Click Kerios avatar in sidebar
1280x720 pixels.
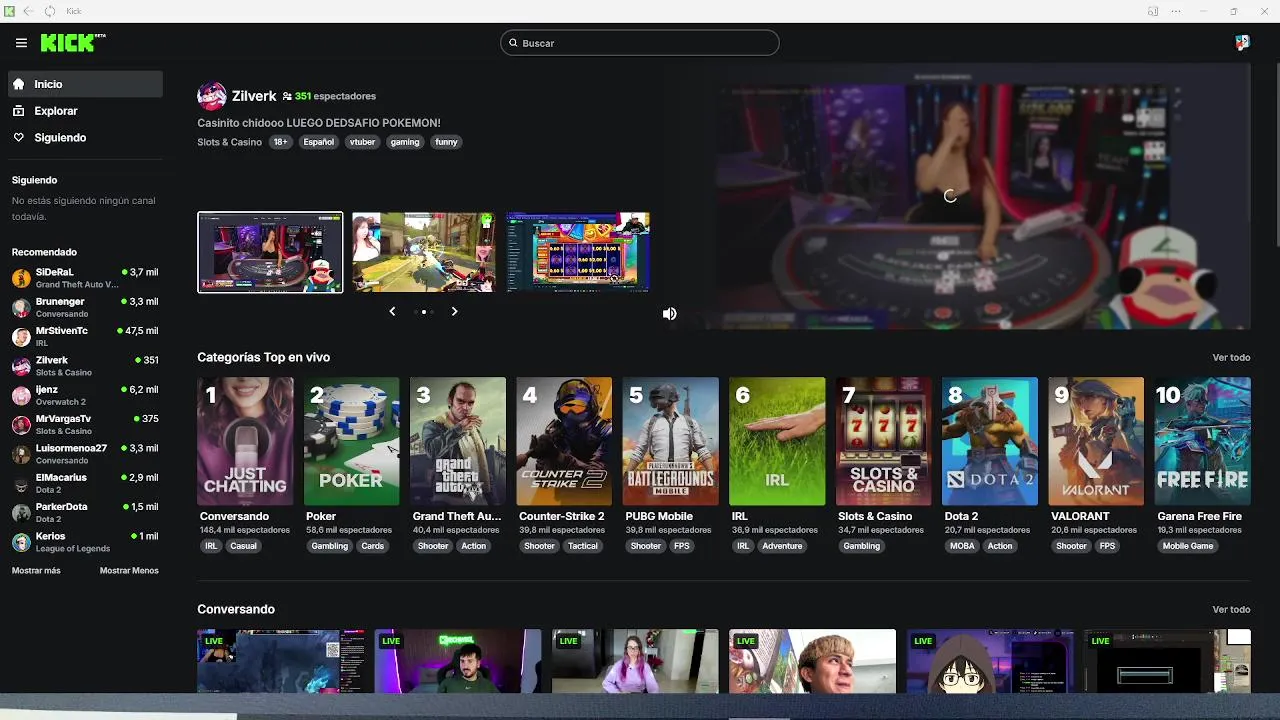point(21,542)
